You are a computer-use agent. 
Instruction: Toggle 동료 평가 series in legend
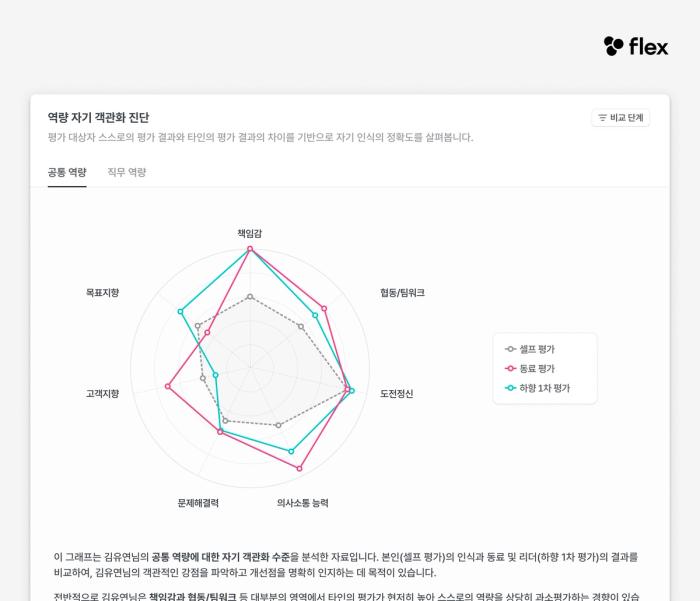tap(529, 368)
